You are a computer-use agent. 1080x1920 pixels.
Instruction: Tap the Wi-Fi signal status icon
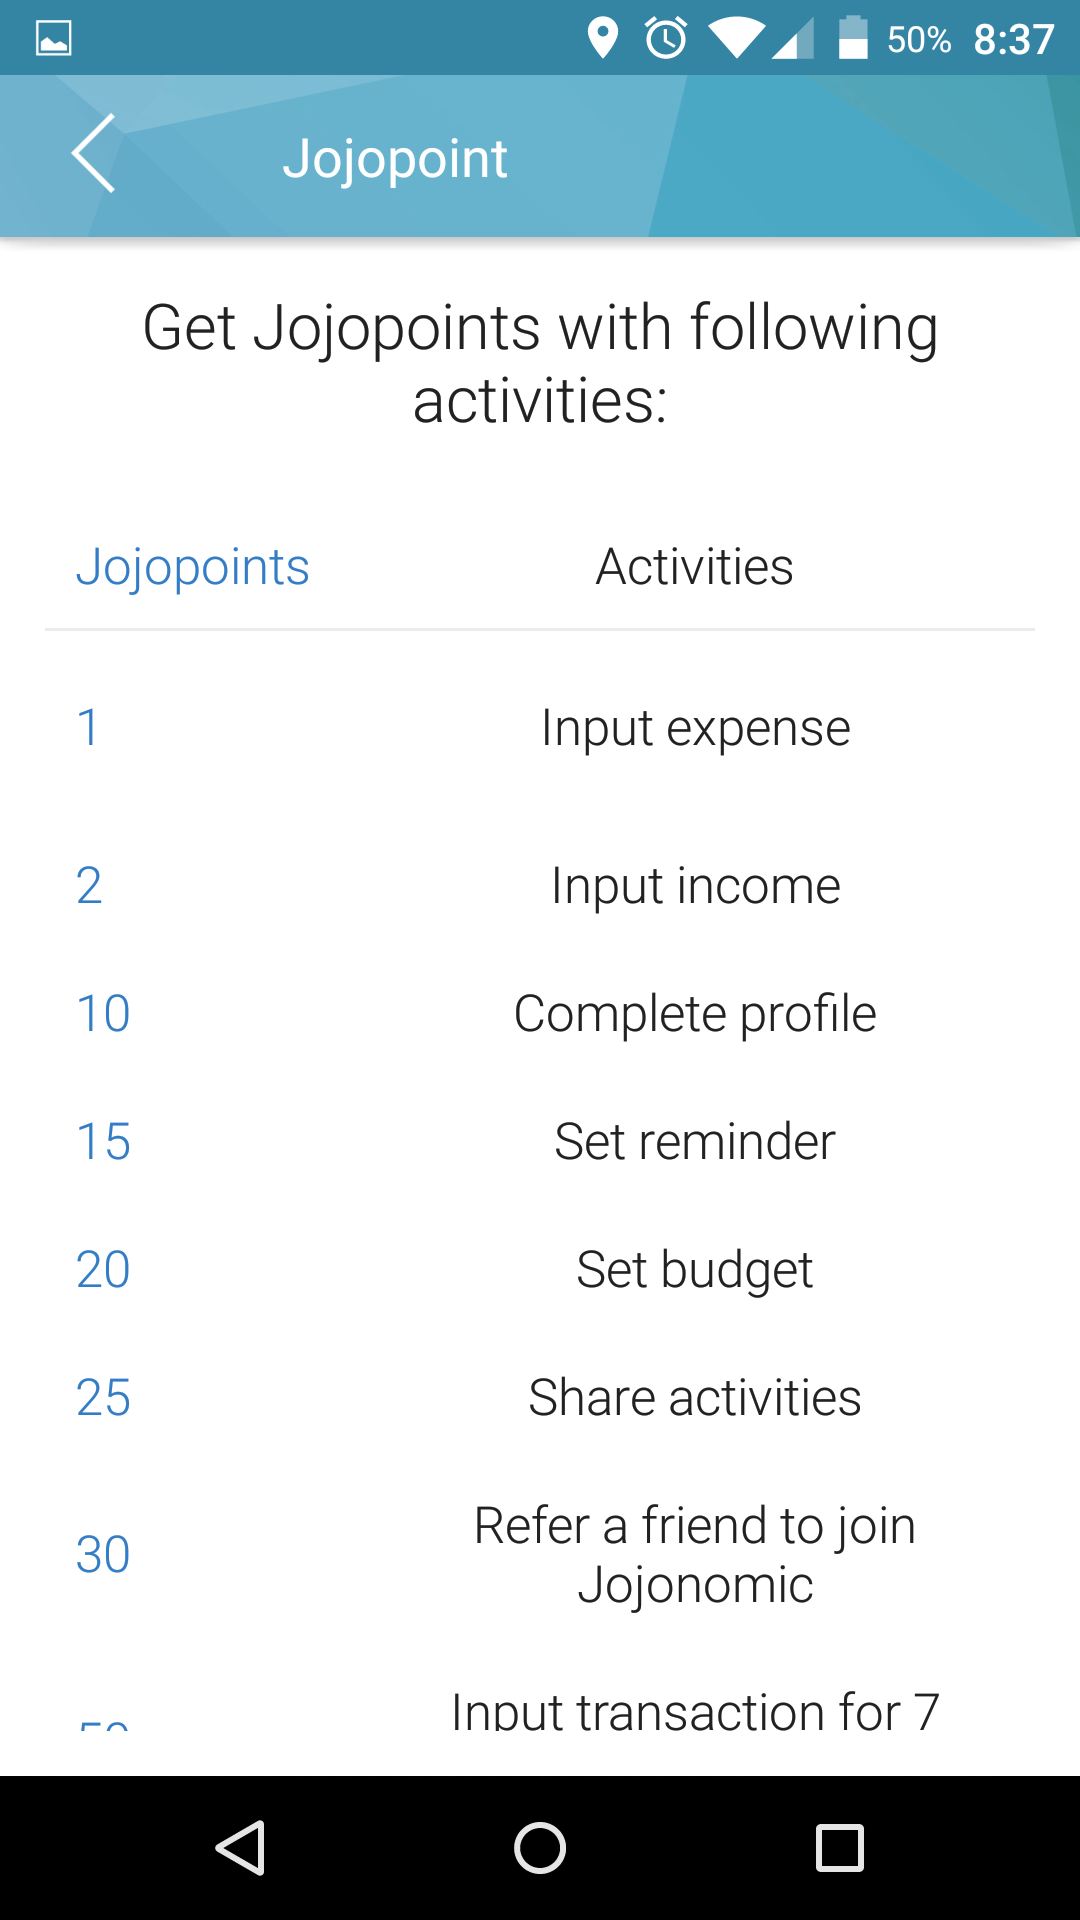click(736, 40)
